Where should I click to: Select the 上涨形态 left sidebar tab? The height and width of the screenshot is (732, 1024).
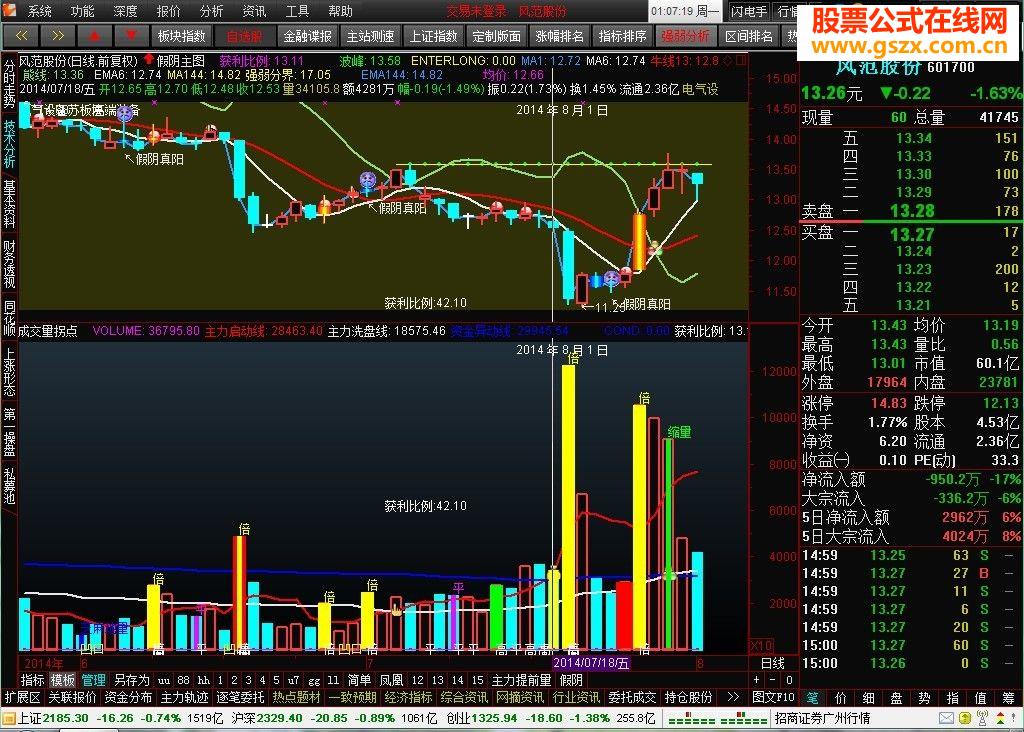click(x=9, y=372)
